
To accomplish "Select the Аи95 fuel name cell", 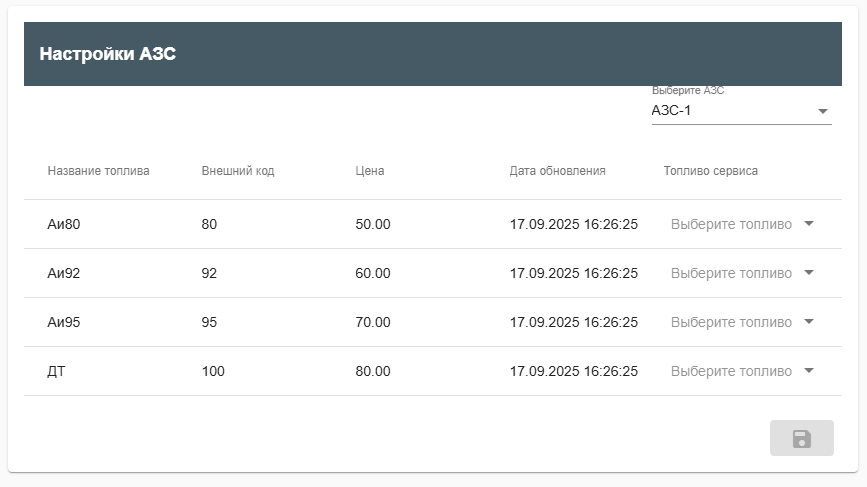I will [x=64, y=322].
